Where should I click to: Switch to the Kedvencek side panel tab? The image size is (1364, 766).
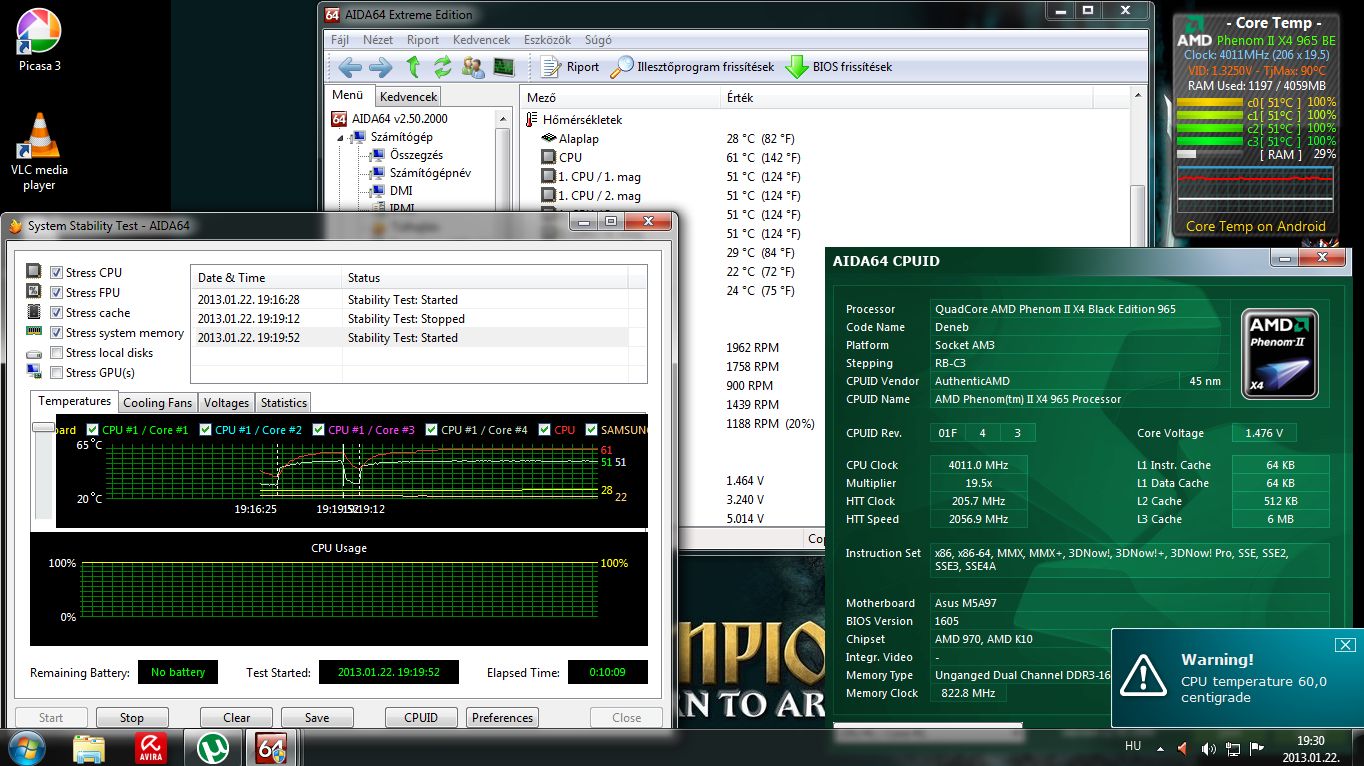[x=408, y=97]
